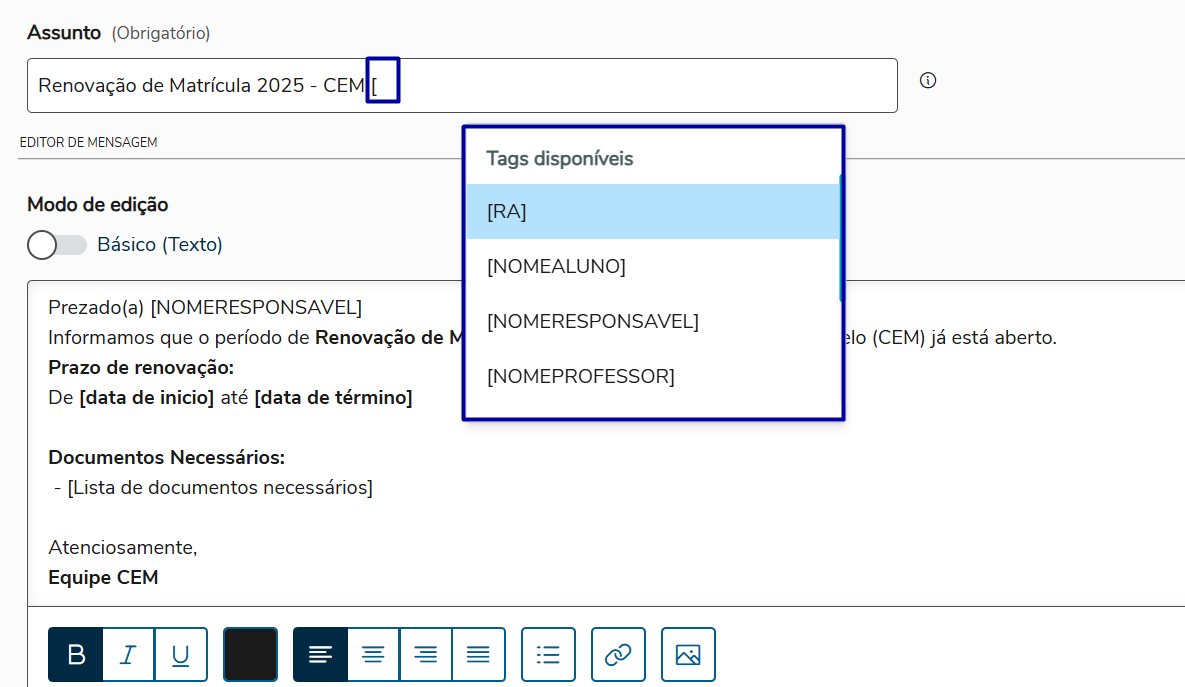Screen dimensions: 1185x687
Task: Click the 'Equipe CEM' signature line
Action: [103, 578]
